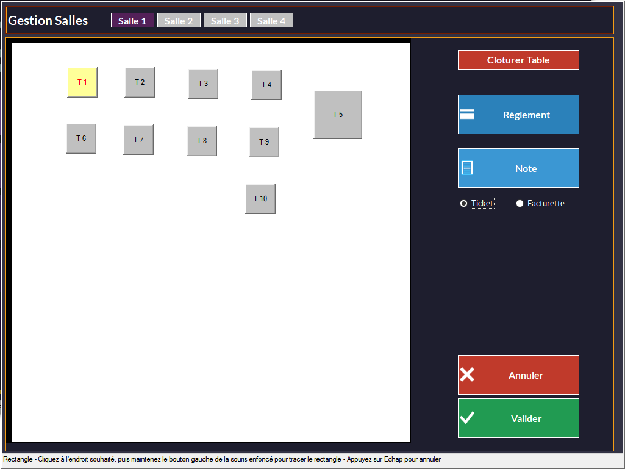This screenshot has width=625, height=469.
Task: Click the Note button
Action: pyautogui.click(x=518, y=168)
